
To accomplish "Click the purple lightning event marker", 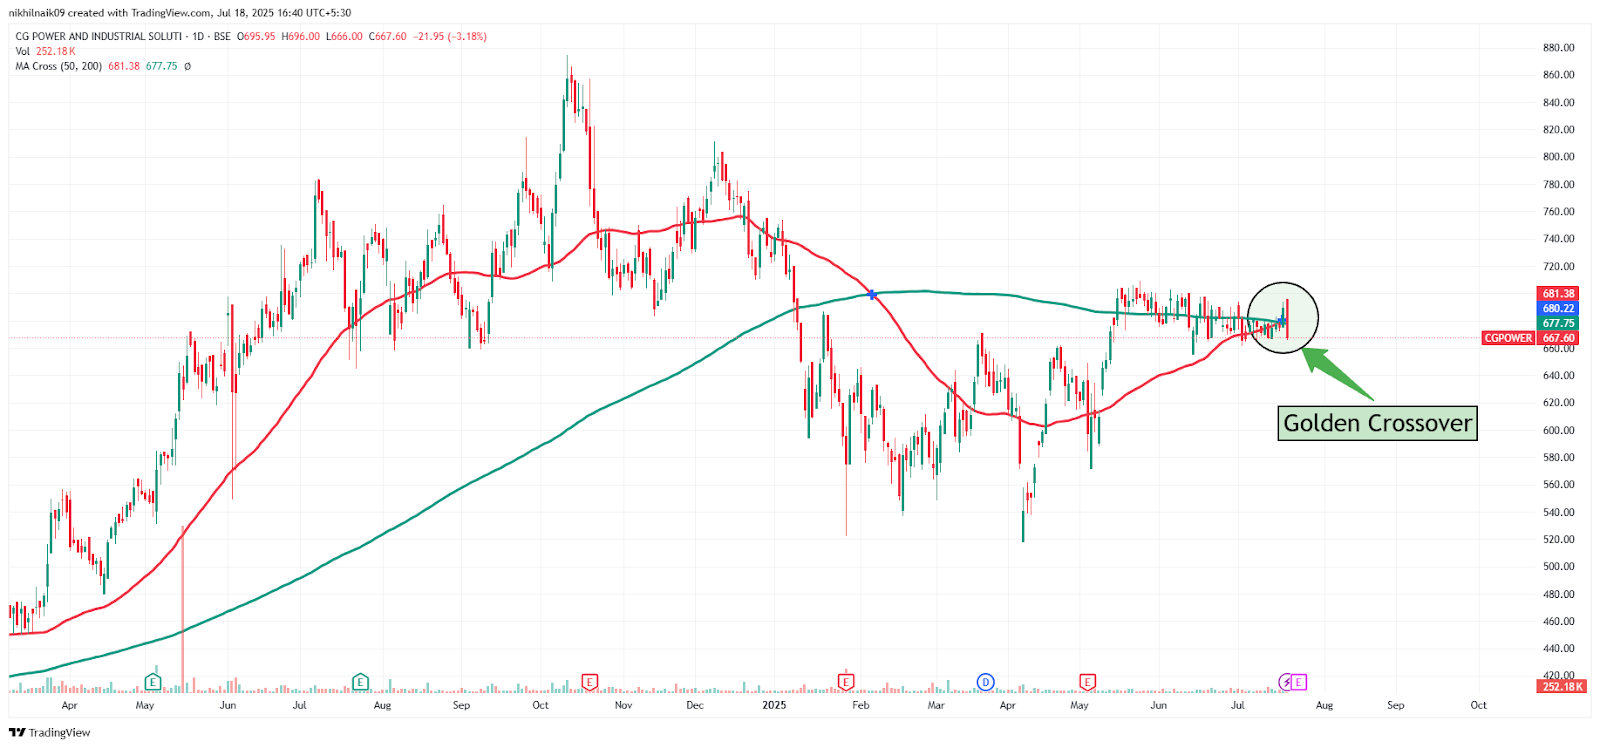I will point(1286,682).
